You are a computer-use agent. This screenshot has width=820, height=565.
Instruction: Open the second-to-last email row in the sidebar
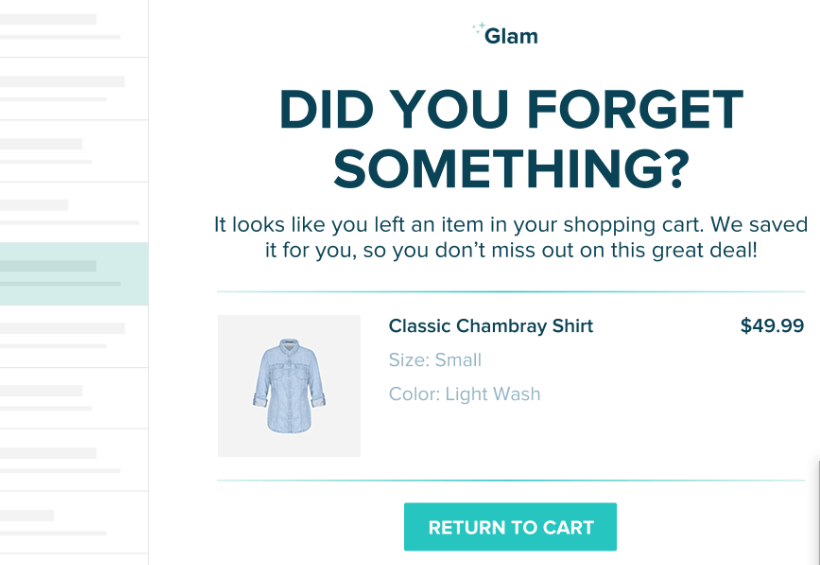pos(74,460)
